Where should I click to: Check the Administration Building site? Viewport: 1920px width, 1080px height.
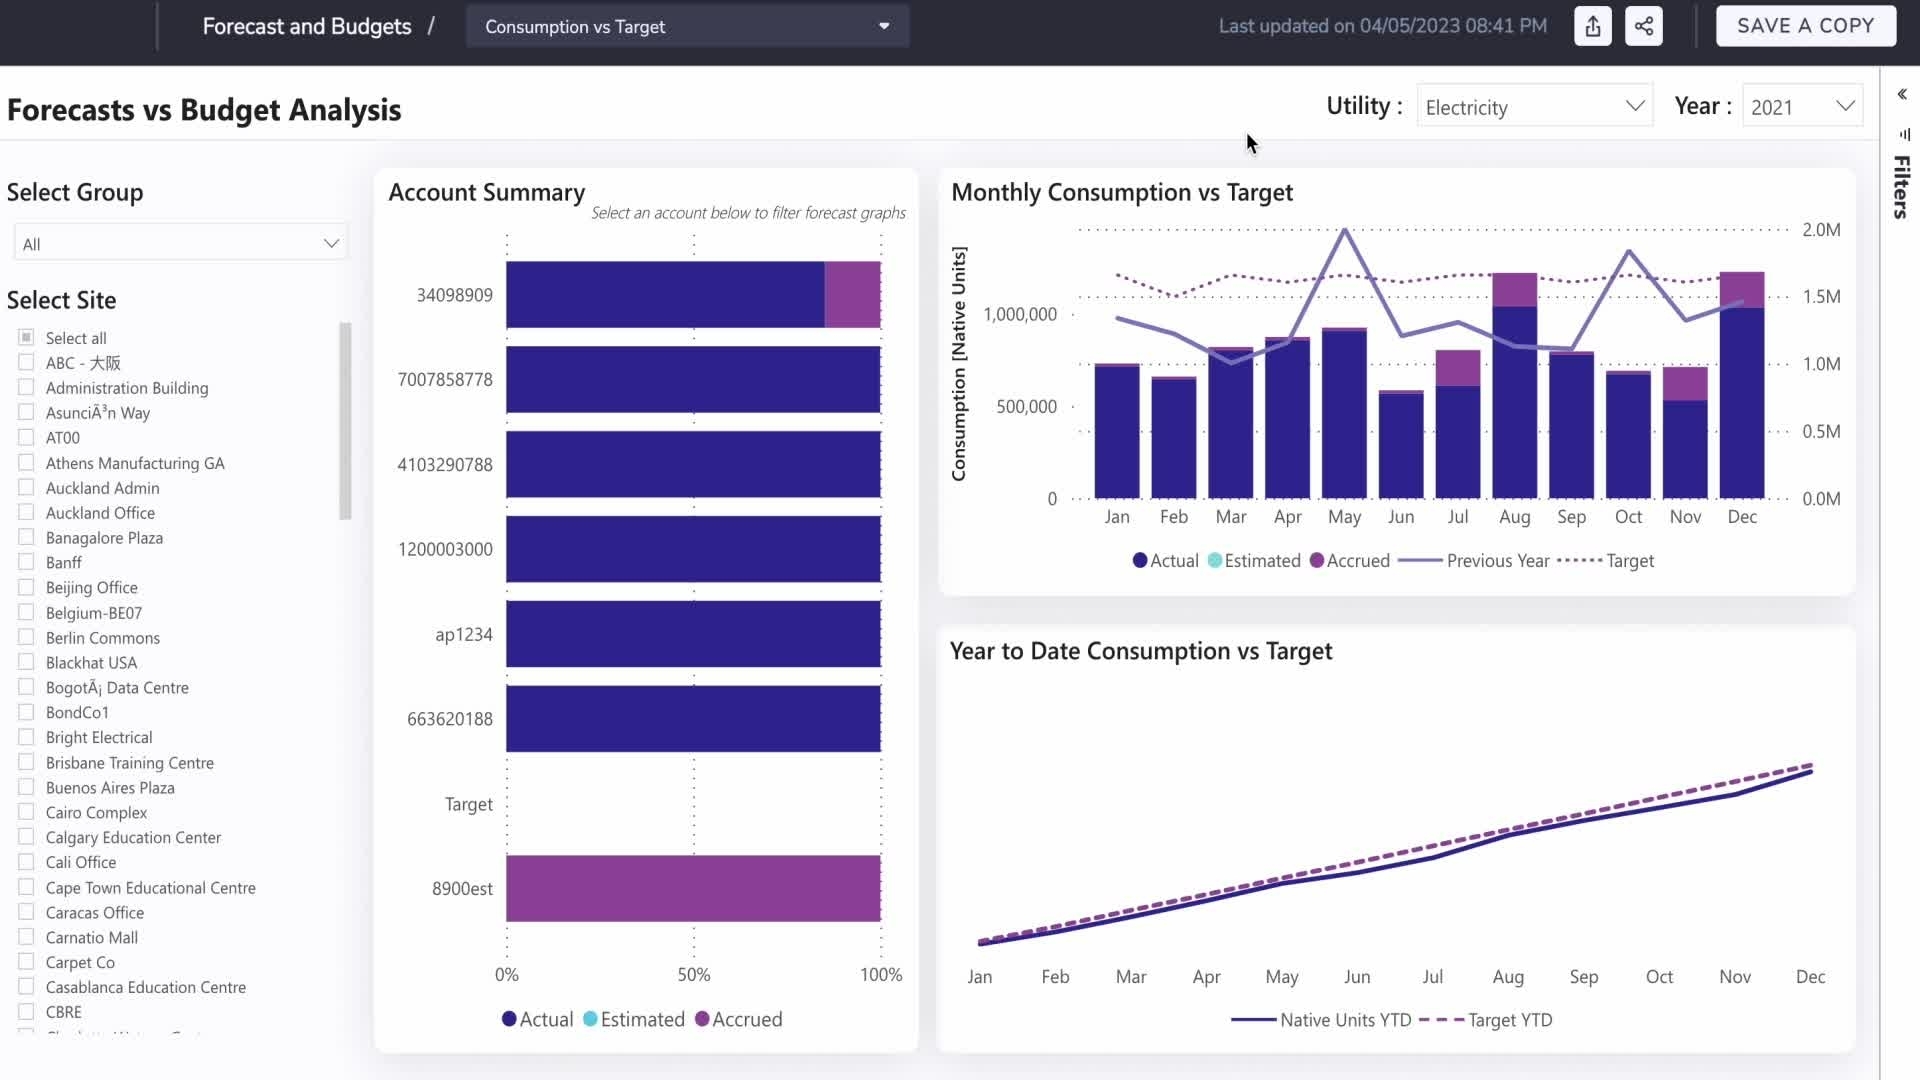(x=25, y=387)
